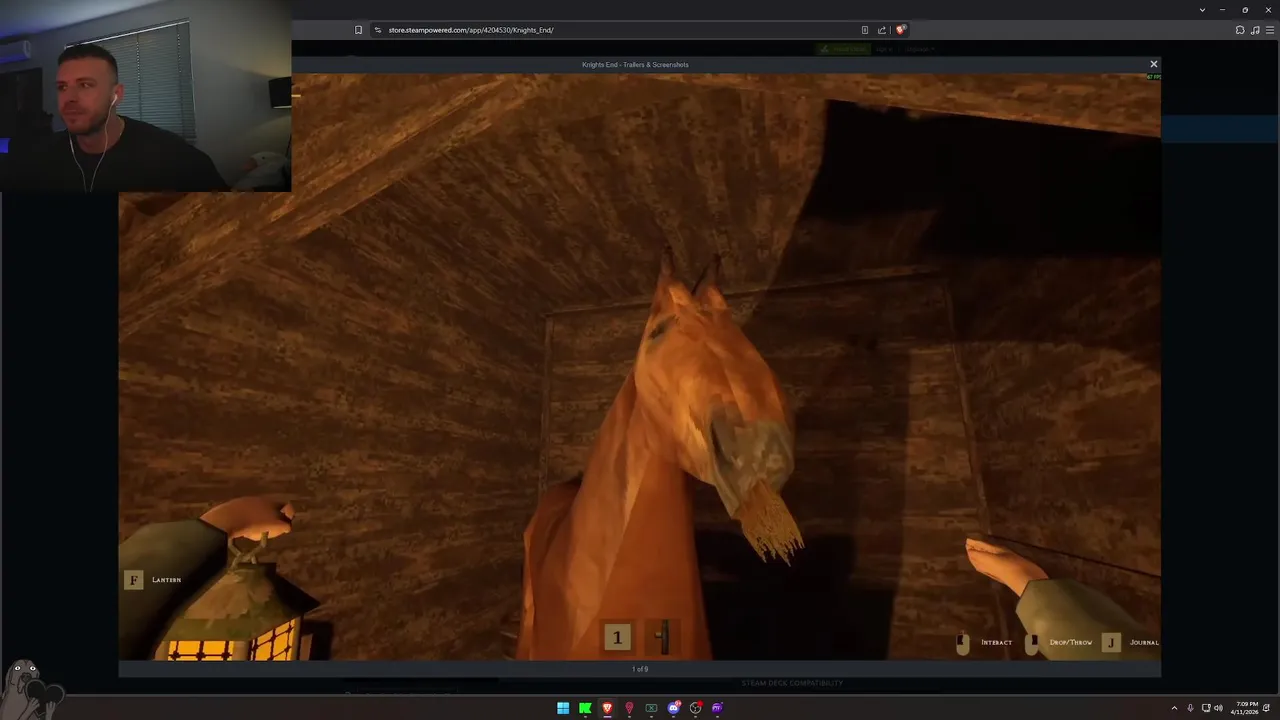Open OBS Studio in taskbar
Screen dimensions: 1280x720
[695, 708]
